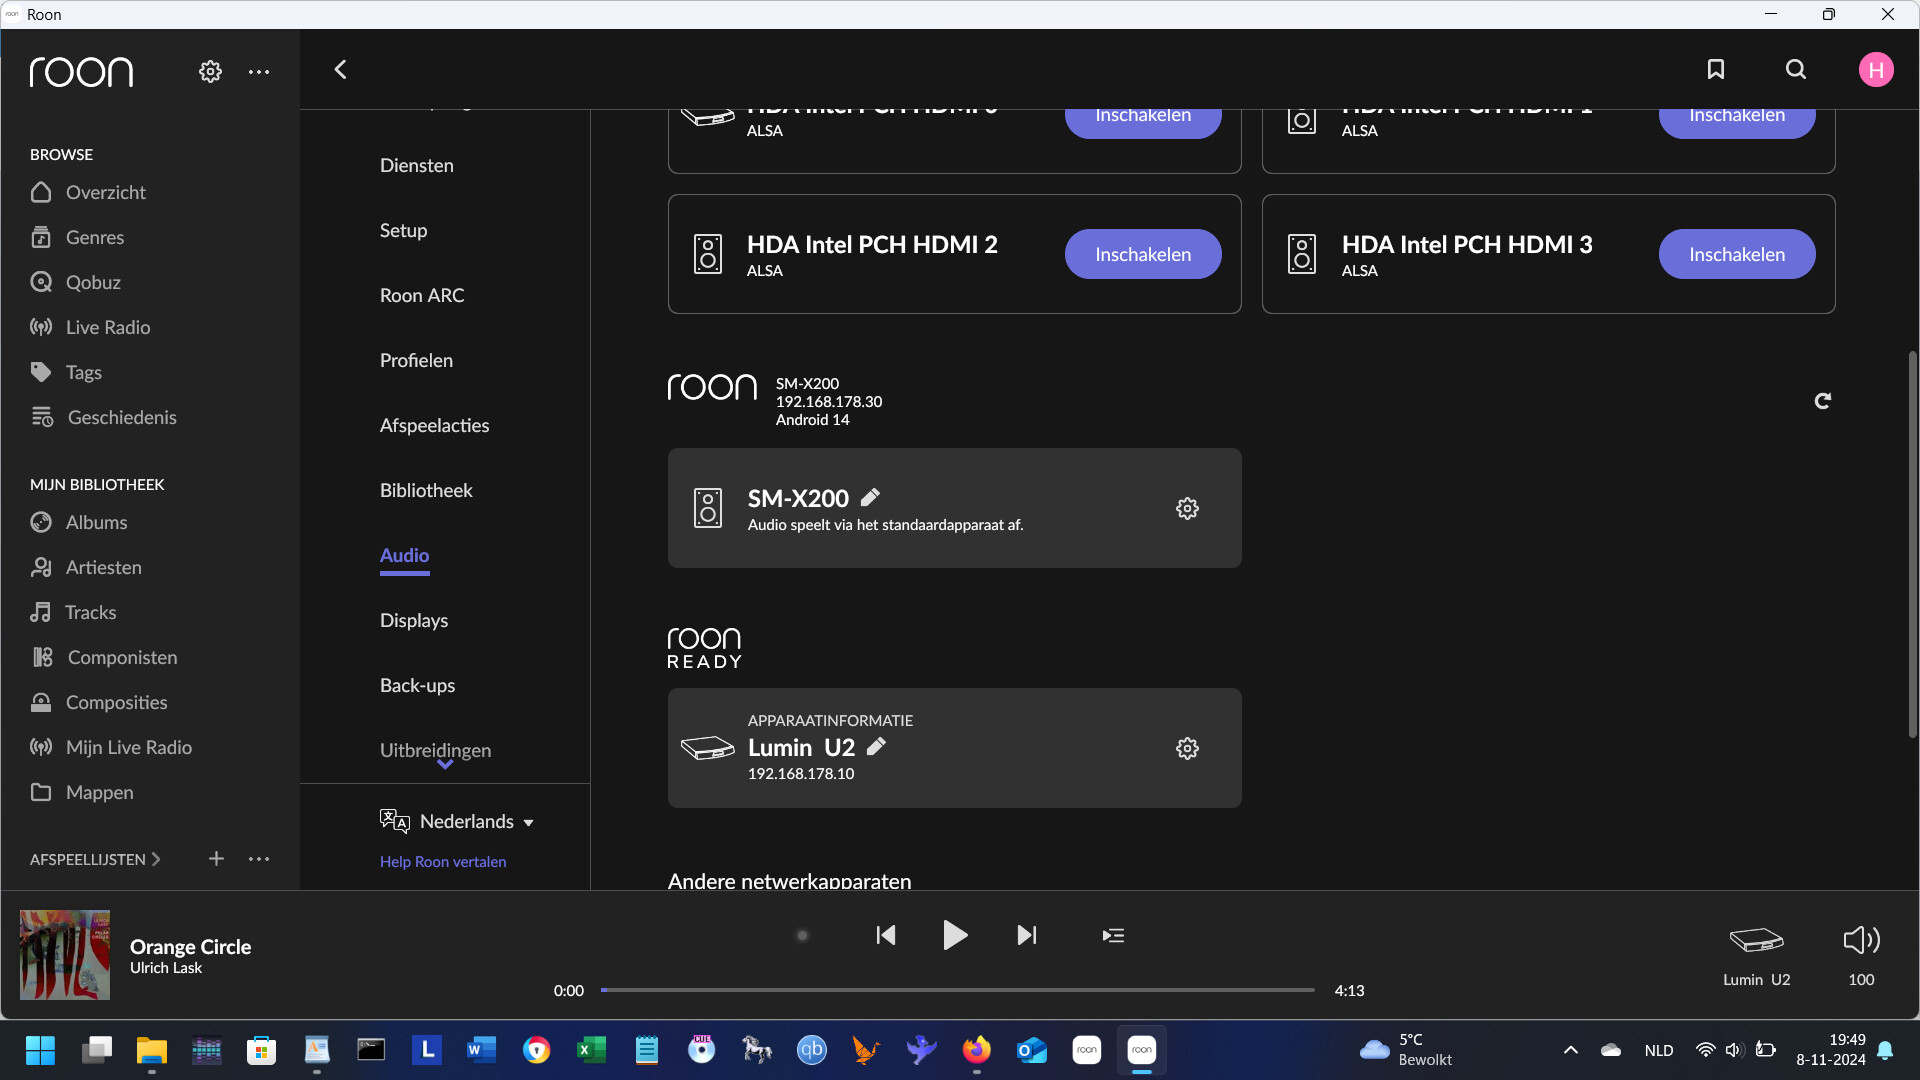Screen dimensions: 1920x1080
Task: Follow Help Roon vertalen link
Action: [x=443, y=861]
